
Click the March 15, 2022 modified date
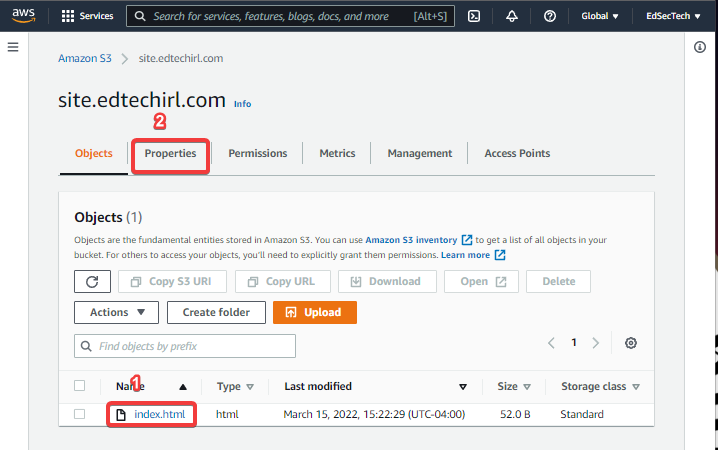pyautogui.click(x=374, y=414)
